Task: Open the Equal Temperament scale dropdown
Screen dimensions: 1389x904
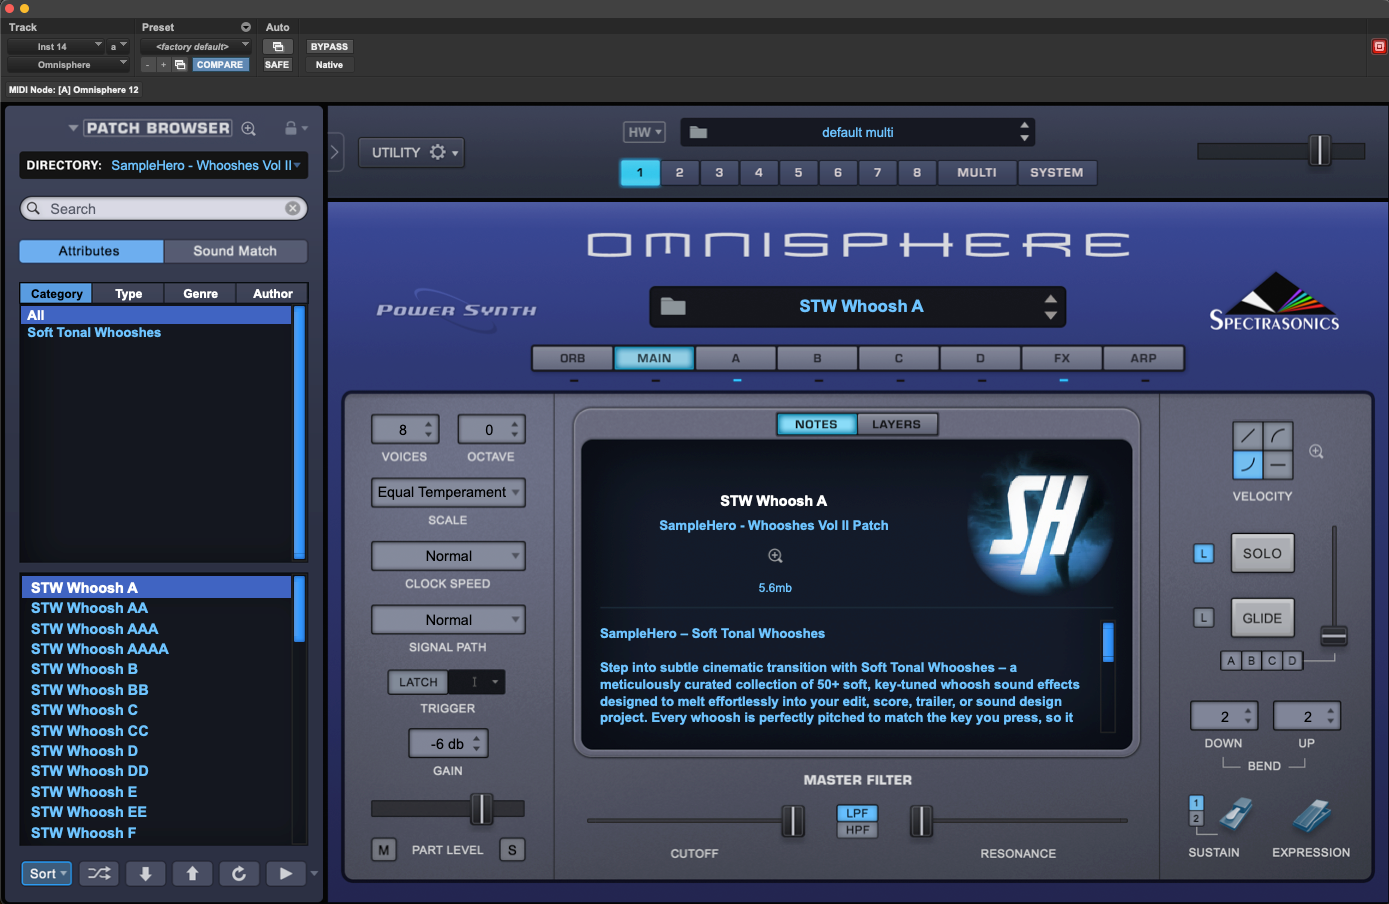Action: (448, 492)
